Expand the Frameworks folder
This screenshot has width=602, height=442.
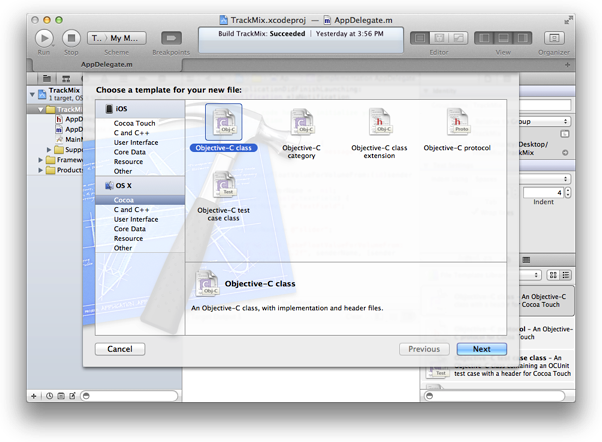click(x=40, y=160)
